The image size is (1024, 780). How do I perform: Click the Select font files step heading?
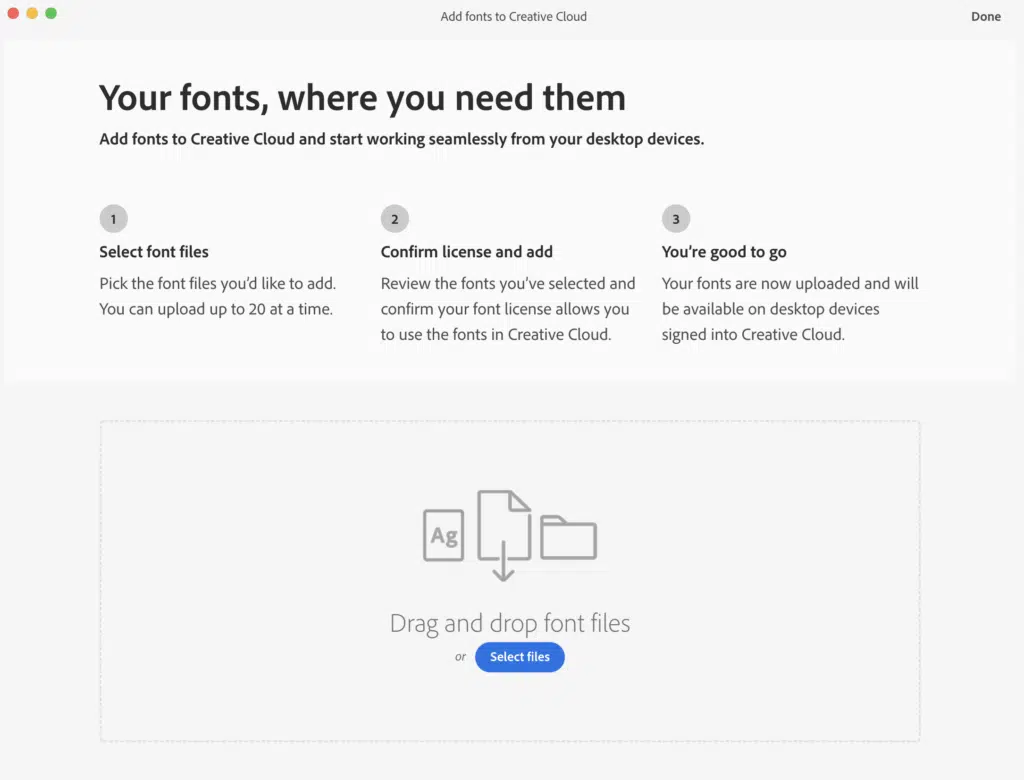pyautogui.click(x=153, y=251)
